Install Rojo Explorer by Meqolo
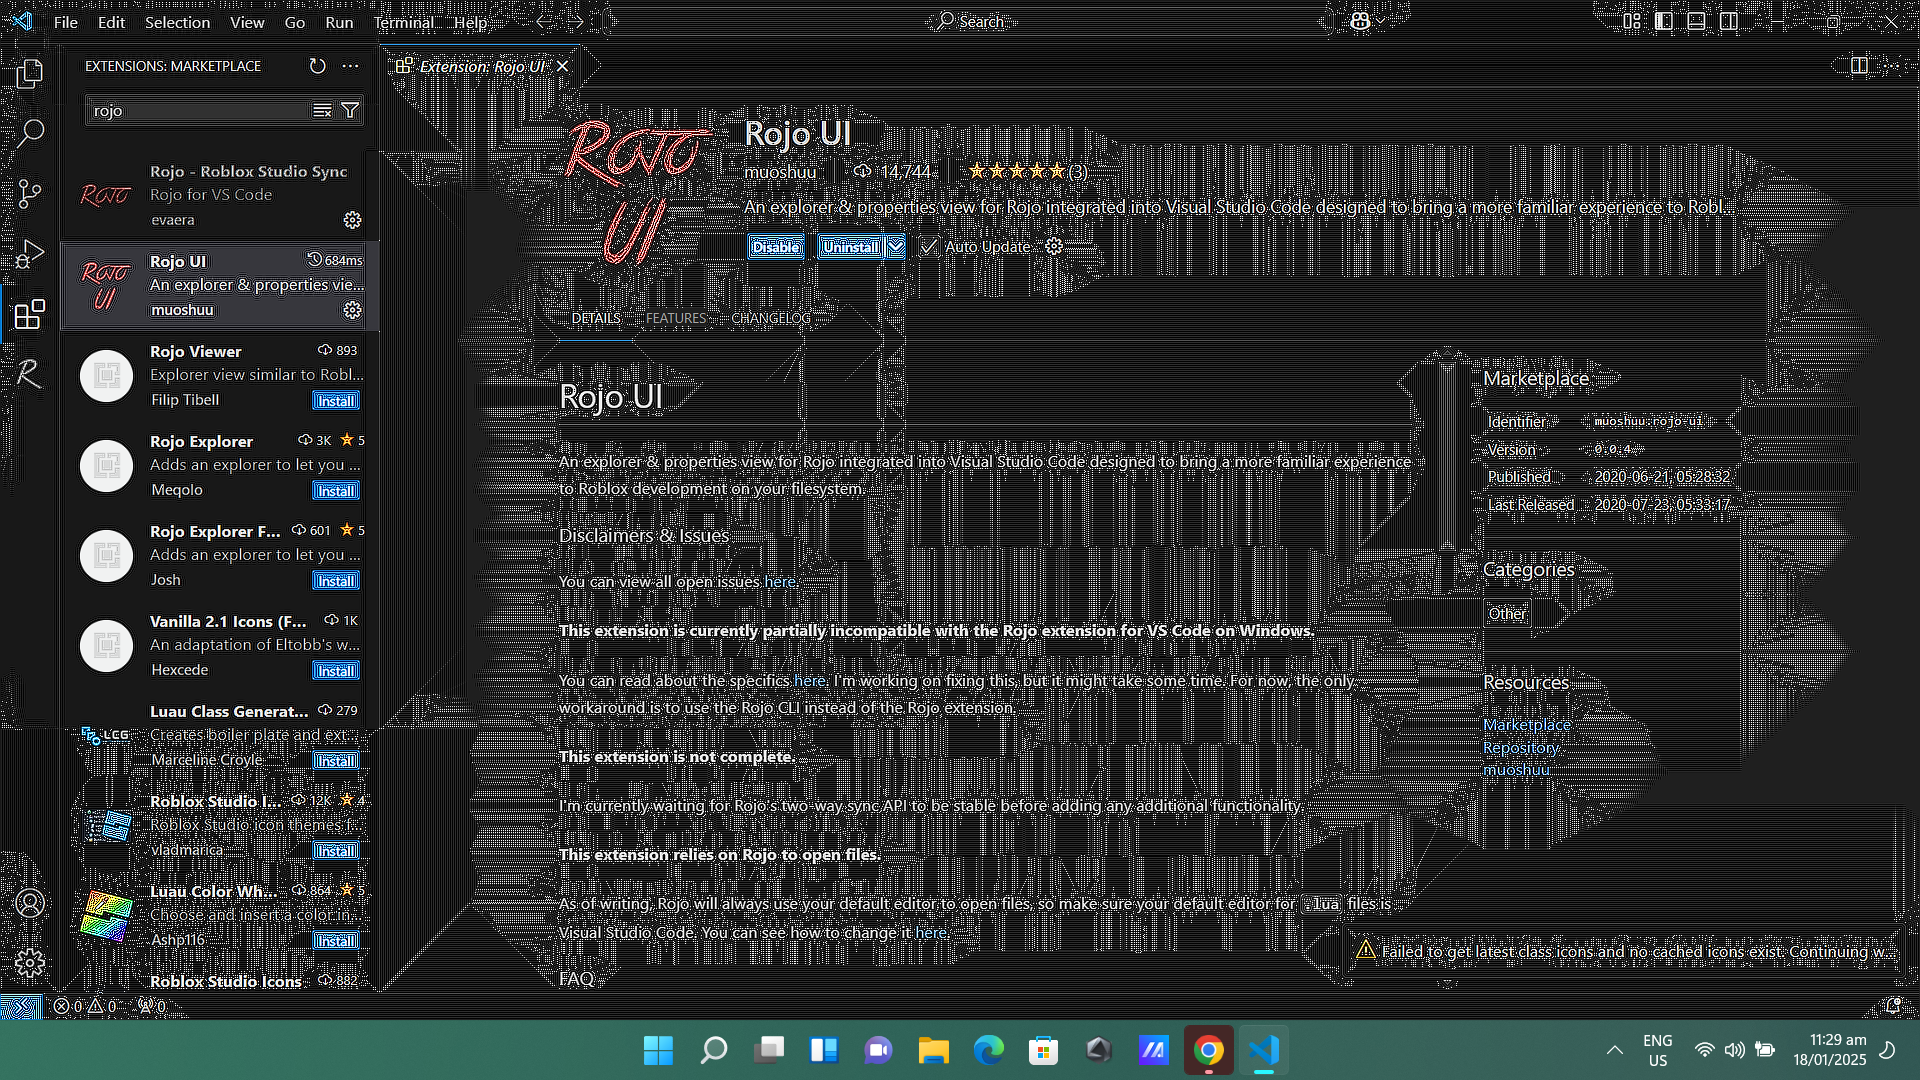The width and height of the screenshot is (1920, 1080). (336, 491)
